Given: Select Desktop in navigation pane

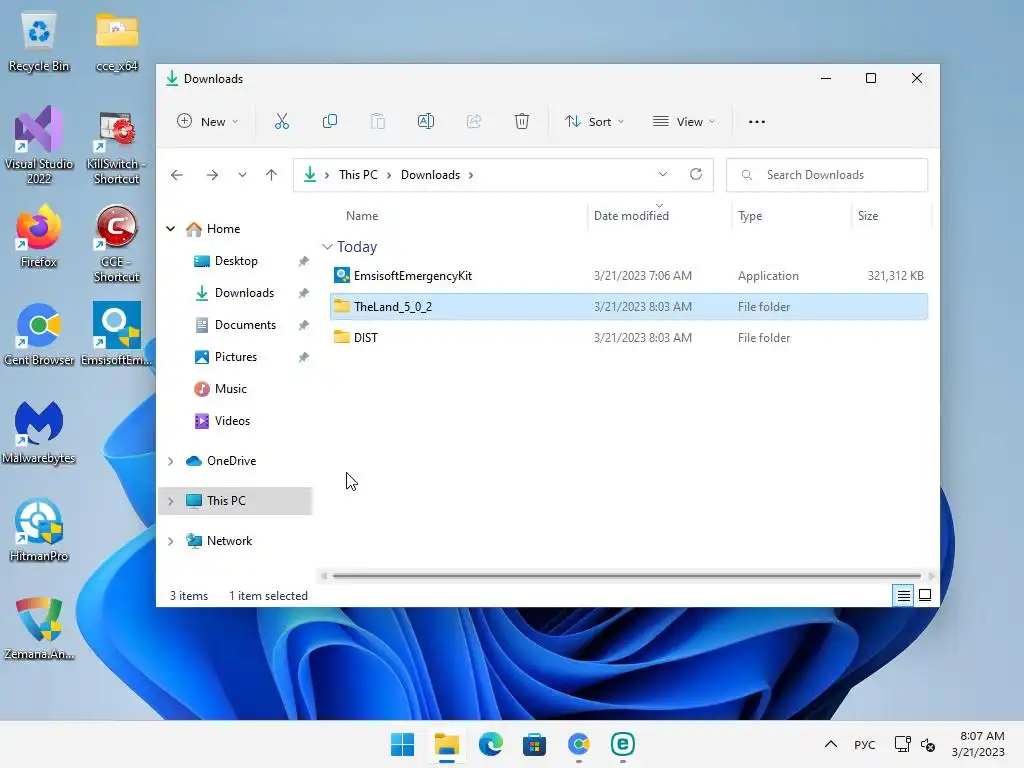Looking at the screenshot, I should tap(235, 261).
